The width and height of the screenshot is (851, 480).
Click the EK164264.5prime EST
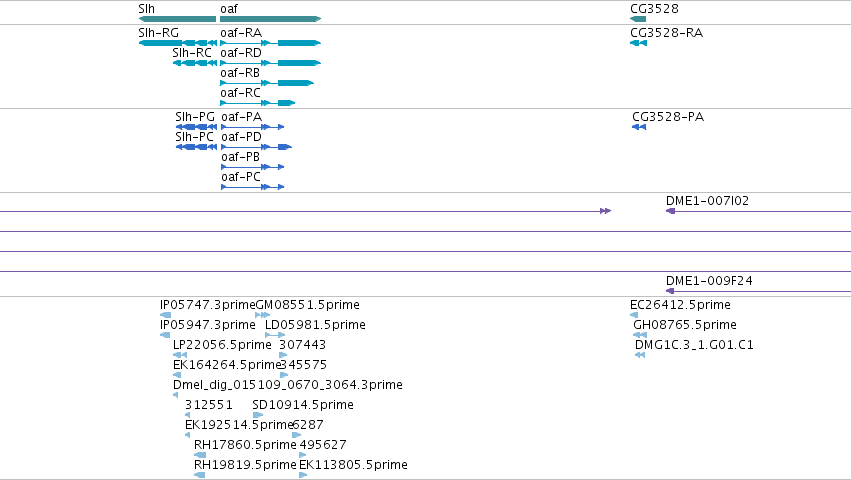tap(177, 375)
